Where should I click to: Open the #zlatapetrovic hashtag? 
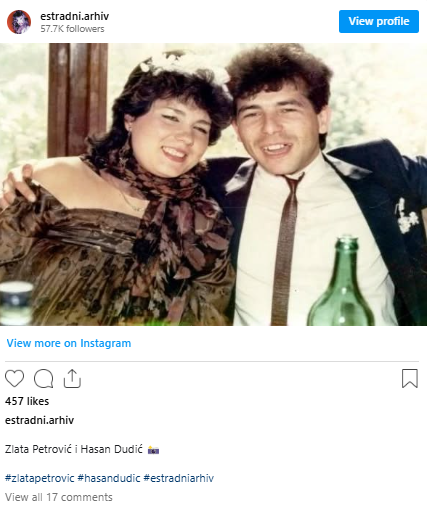(40, 478)
